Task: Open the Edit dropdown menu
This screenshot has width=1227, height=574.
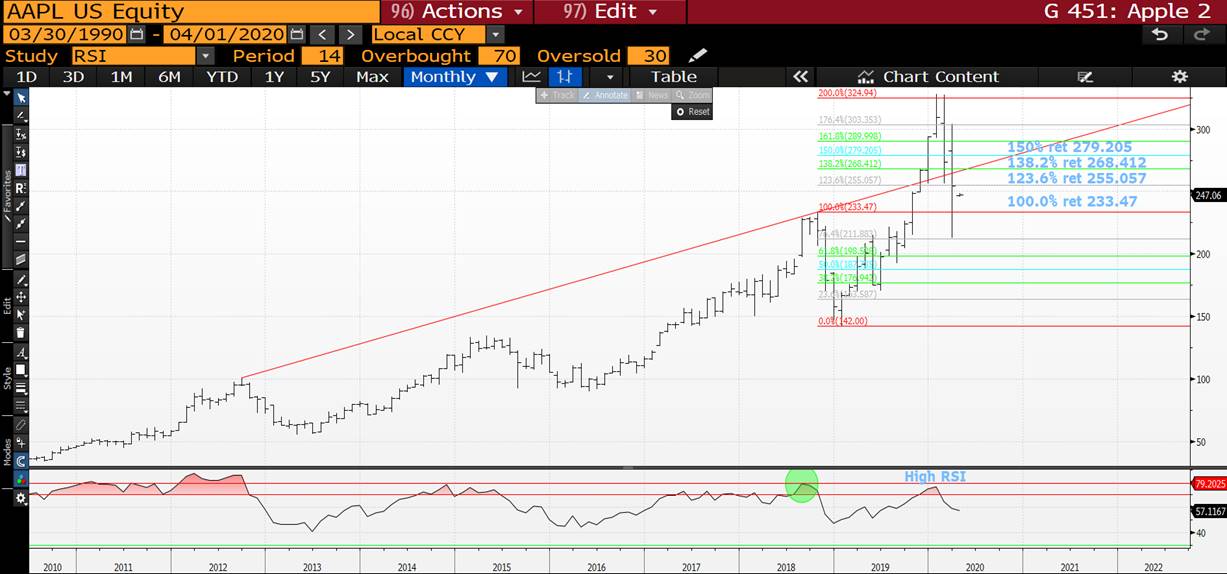Action: coord(610,12)
